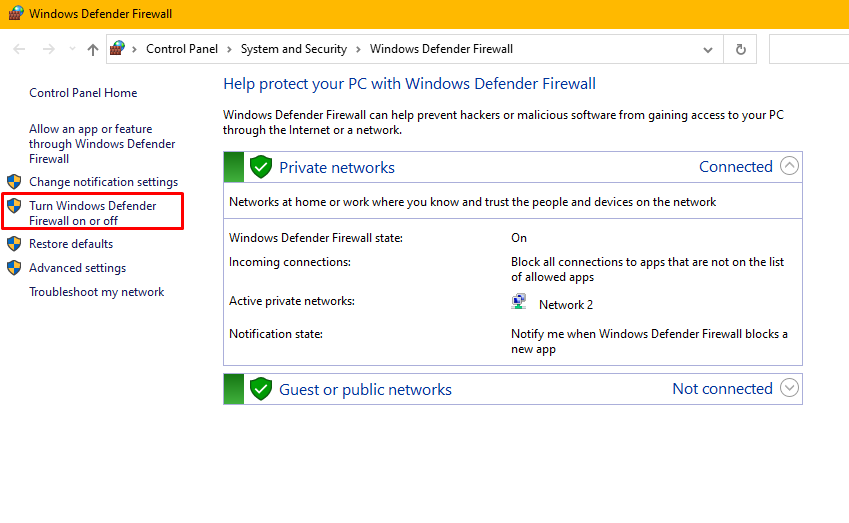Click the Connected status text
The image size is (849, 523).
(736, 166)
